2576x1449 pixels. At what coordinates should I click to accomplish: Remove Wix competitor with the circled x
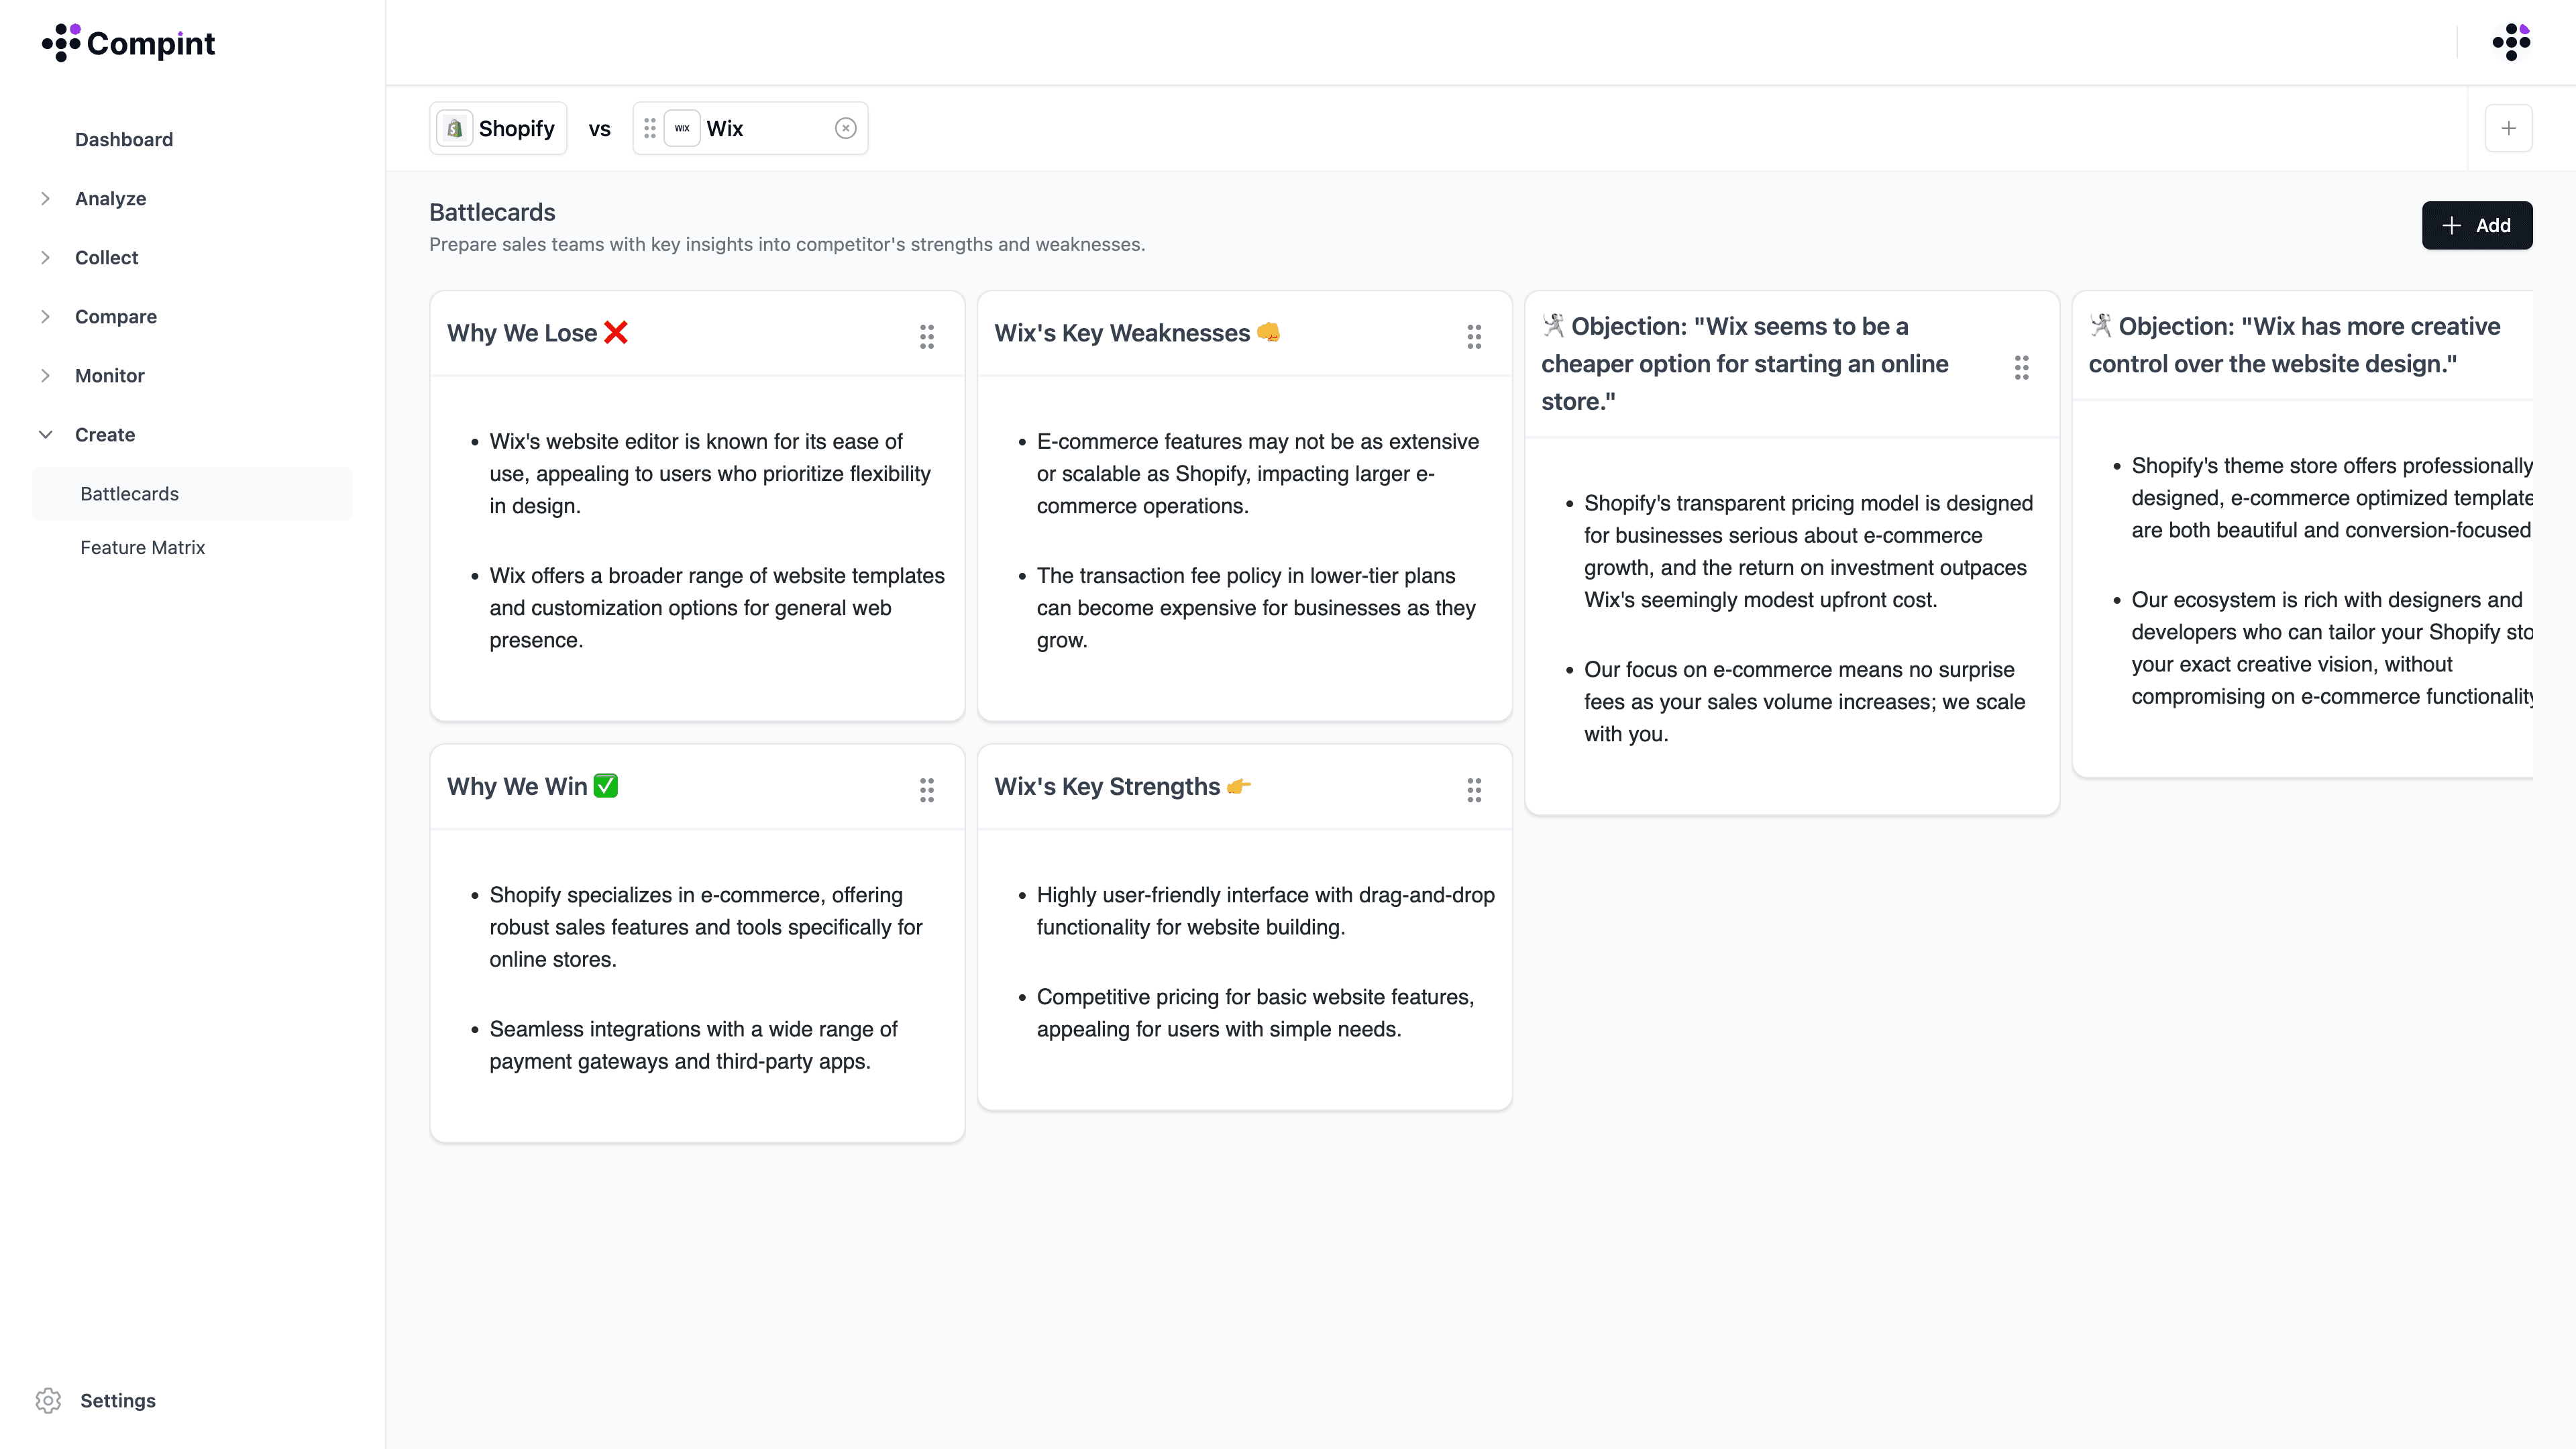(x=846, y=128)
